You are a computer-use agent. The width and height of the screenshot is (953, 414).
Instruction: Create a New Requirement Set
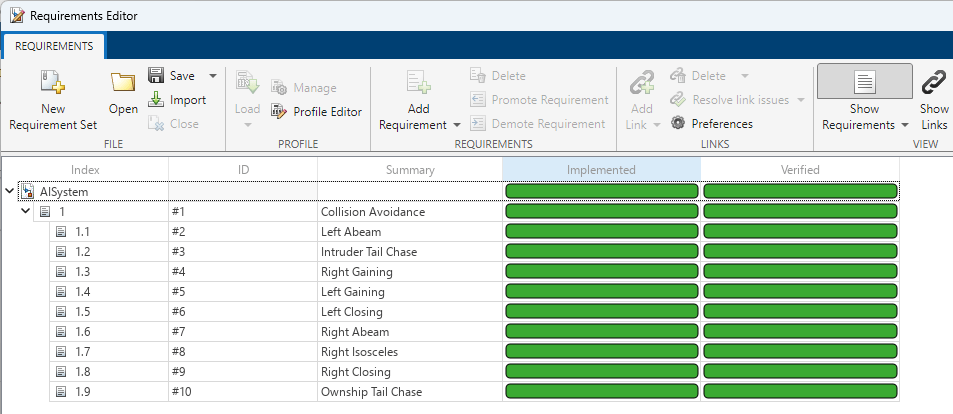[x=53, y=100]
